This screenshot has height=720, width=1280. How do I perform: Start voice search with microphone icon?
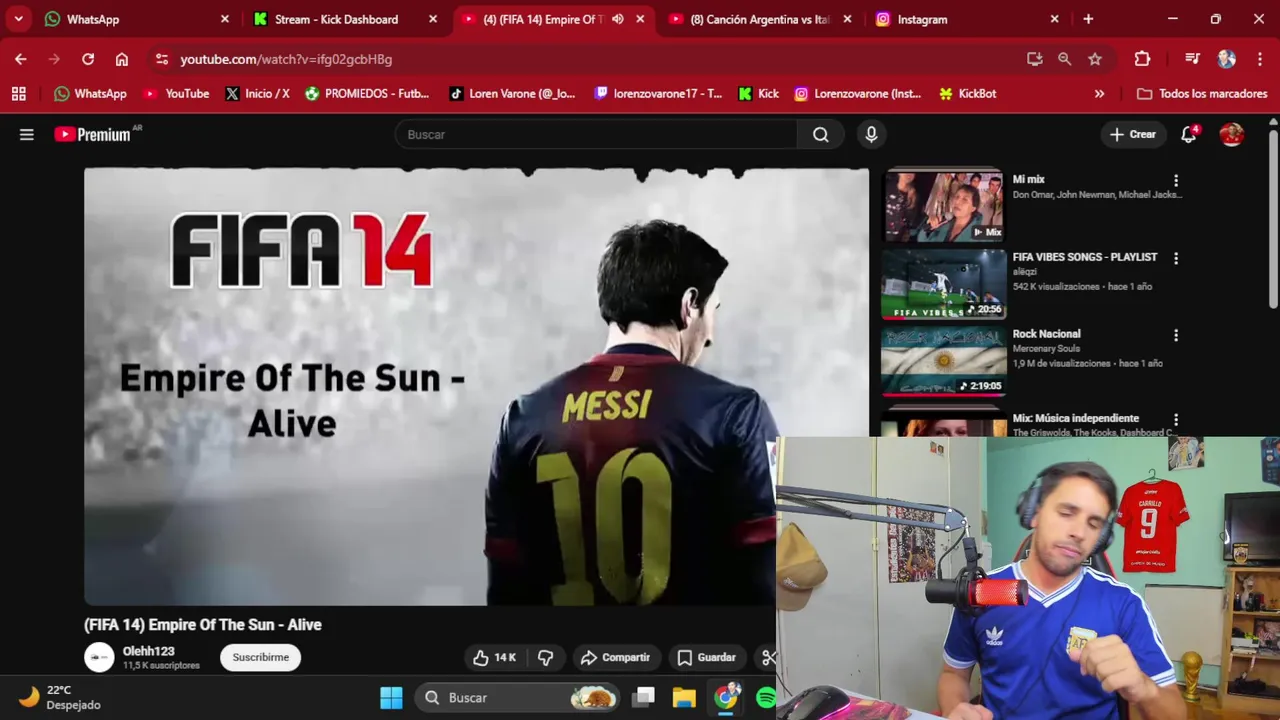(871, 134)
